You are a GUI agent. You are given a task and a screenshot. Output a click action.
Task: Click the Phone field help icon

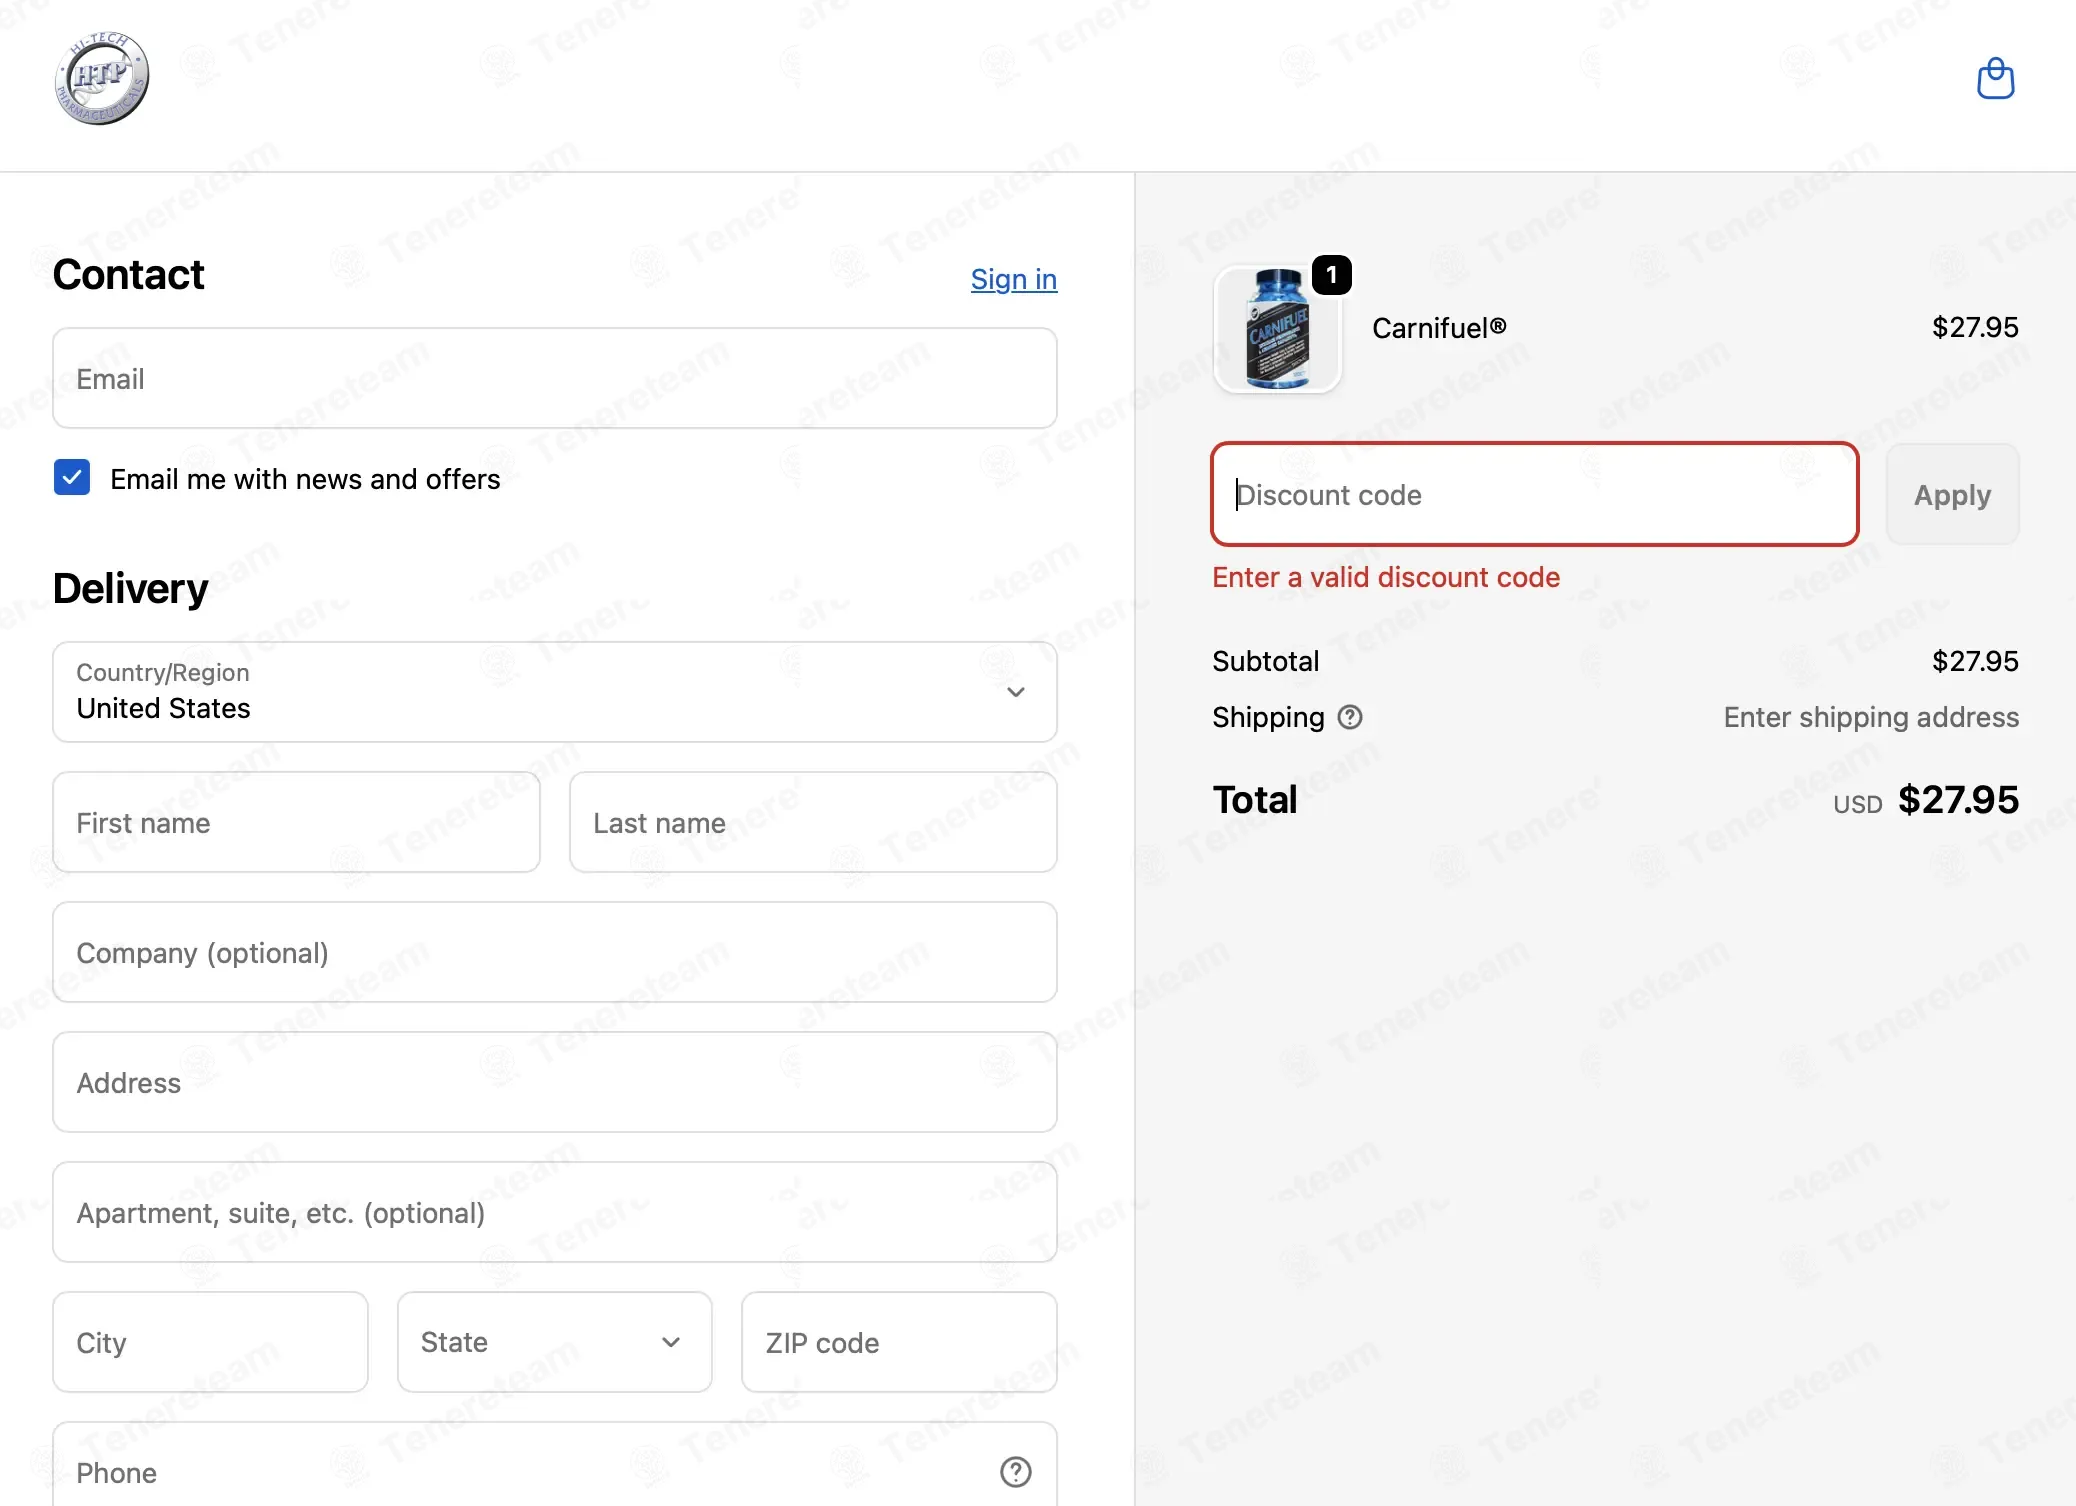pyautogui.click(x=1016, y=1472)
